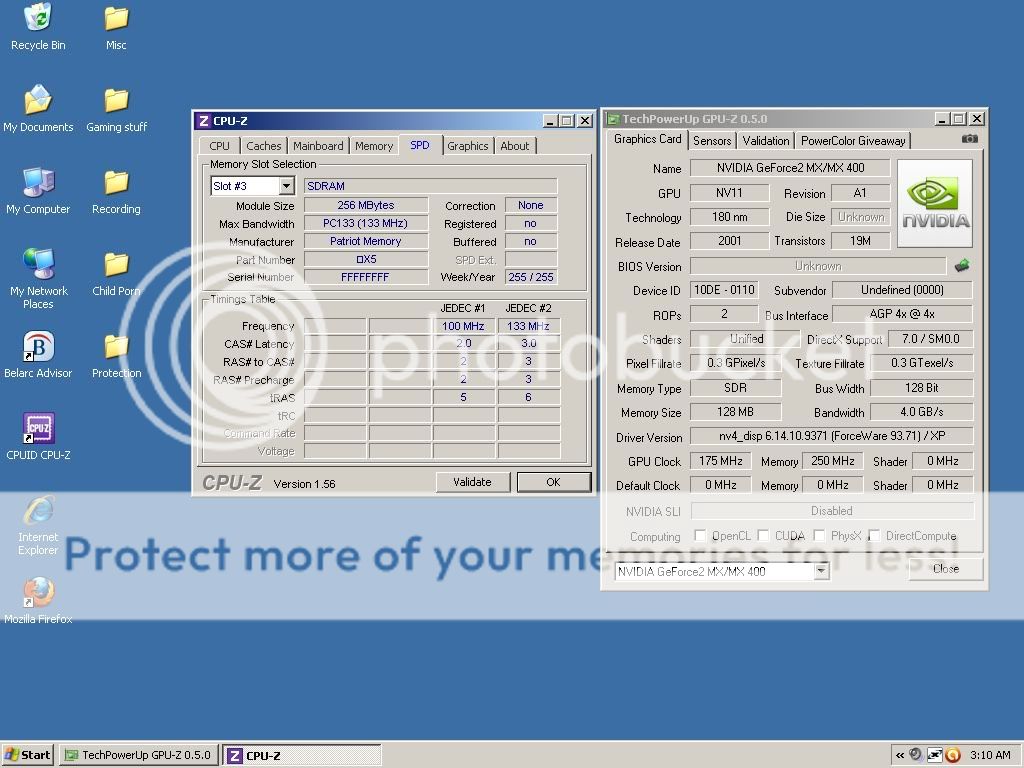Click the Close button in GPU-Z
The image size is (1024, 768).
tap(945, 568)
